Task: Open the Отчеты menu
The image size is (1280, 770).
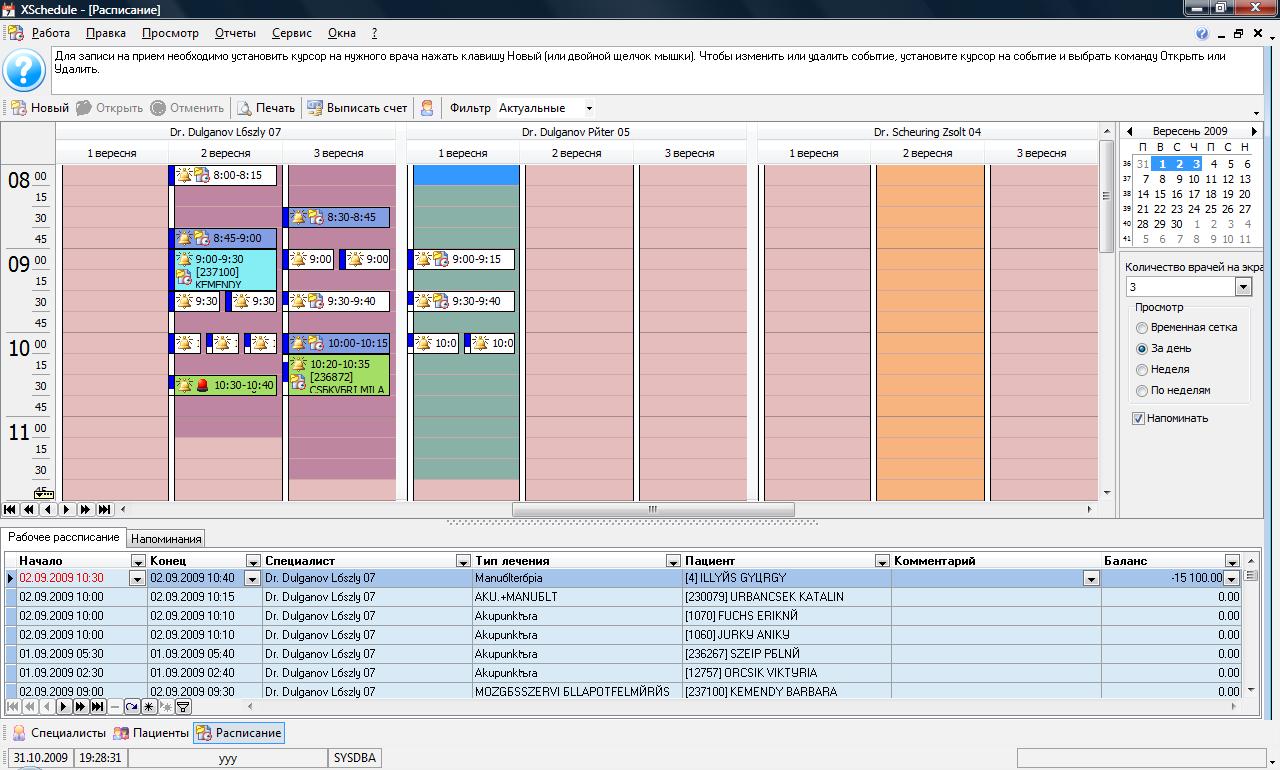Action: point(235,33)
